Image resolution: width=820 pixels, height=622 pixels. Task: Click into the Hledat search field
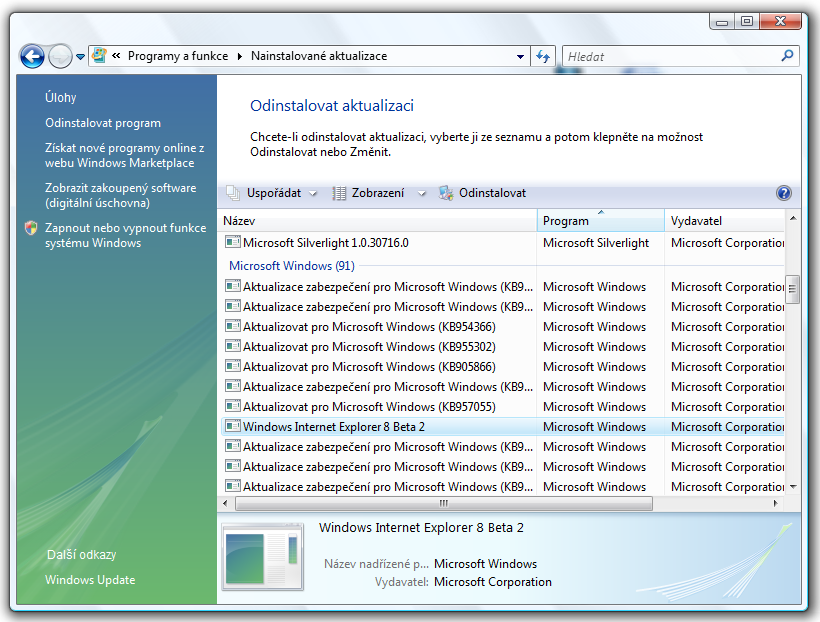coord(671,56)
